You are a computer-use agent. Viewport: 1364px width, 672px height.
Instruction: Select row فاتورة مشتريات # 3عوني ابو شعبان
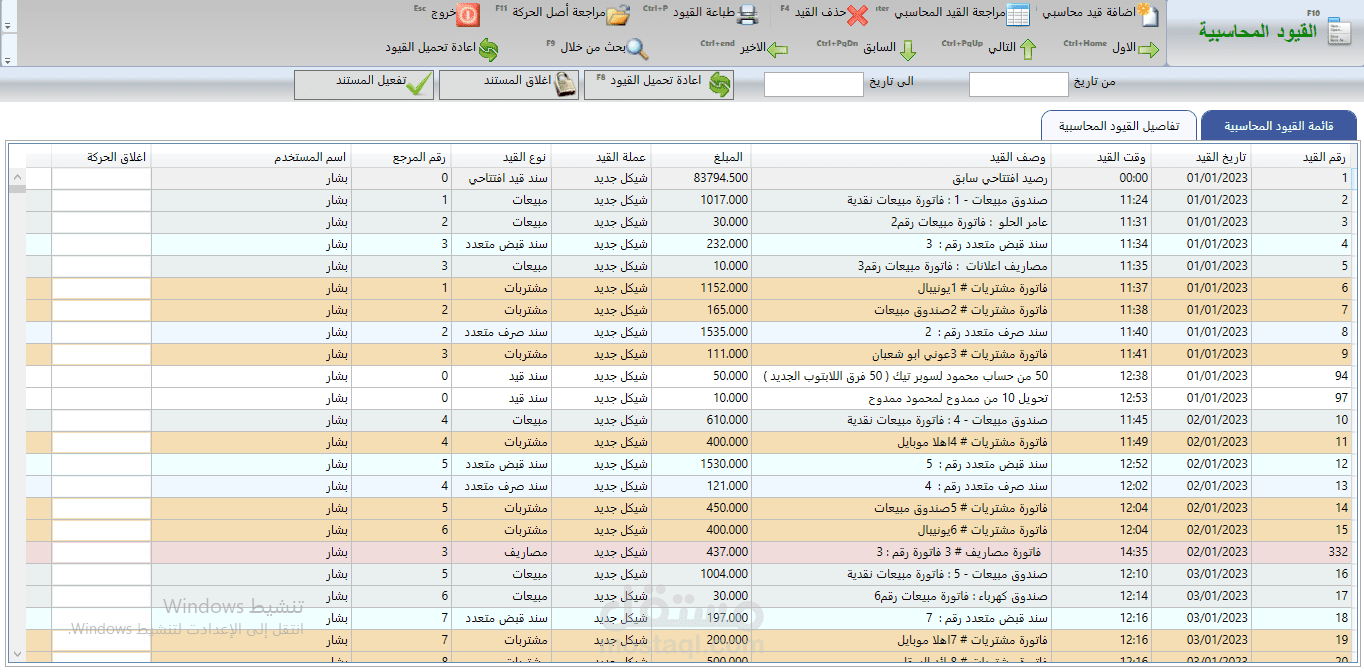point(688,354)
